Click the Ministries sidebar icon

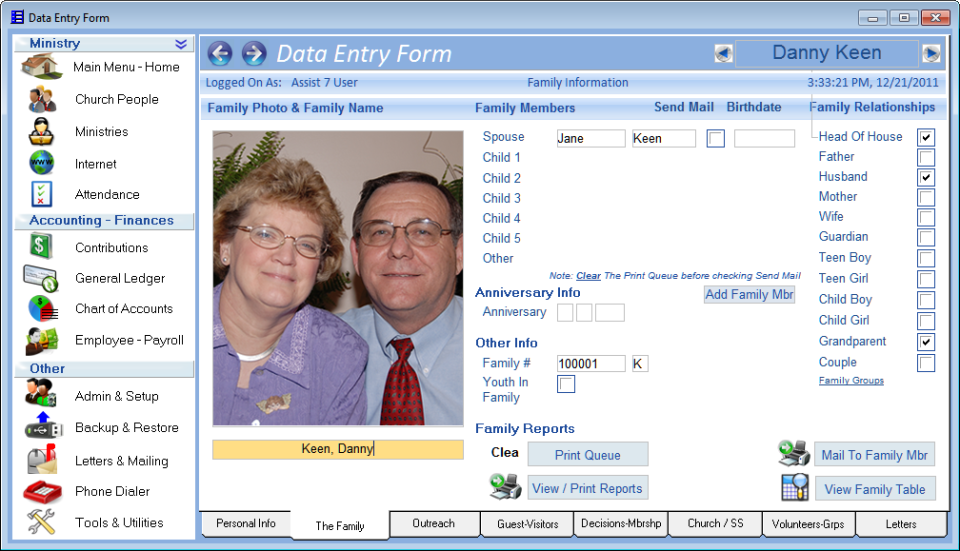point(42,132)
